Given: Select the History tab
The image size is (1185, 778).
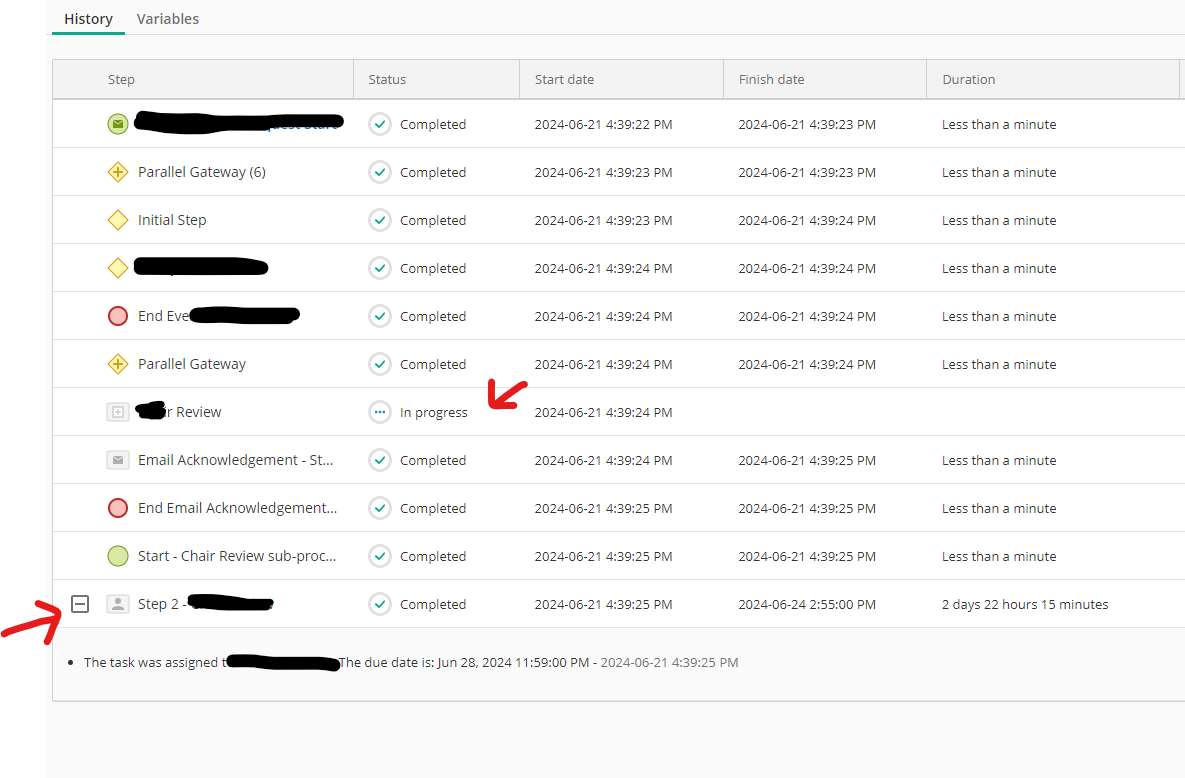Looking at the screenshot, I should [88, 19].
